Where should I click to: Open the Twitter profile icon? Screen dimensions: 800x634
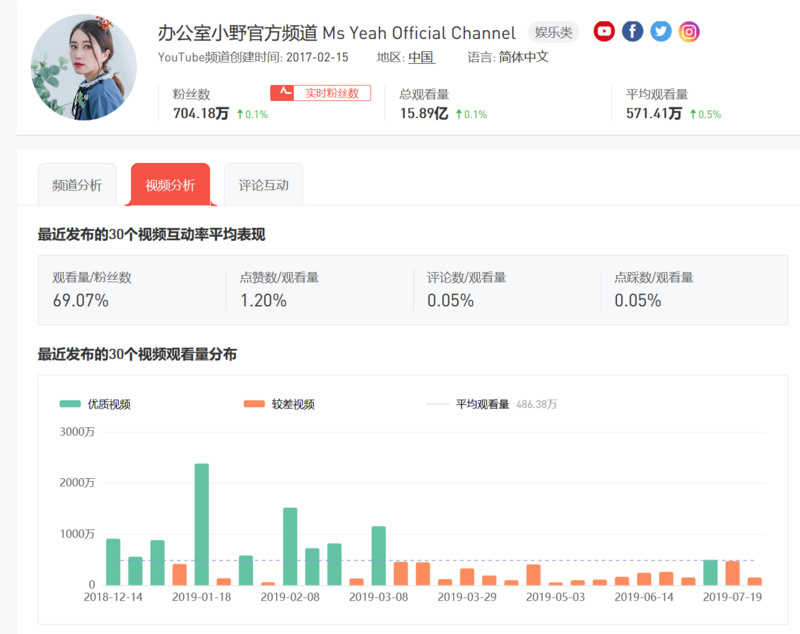tap(660, 32)
